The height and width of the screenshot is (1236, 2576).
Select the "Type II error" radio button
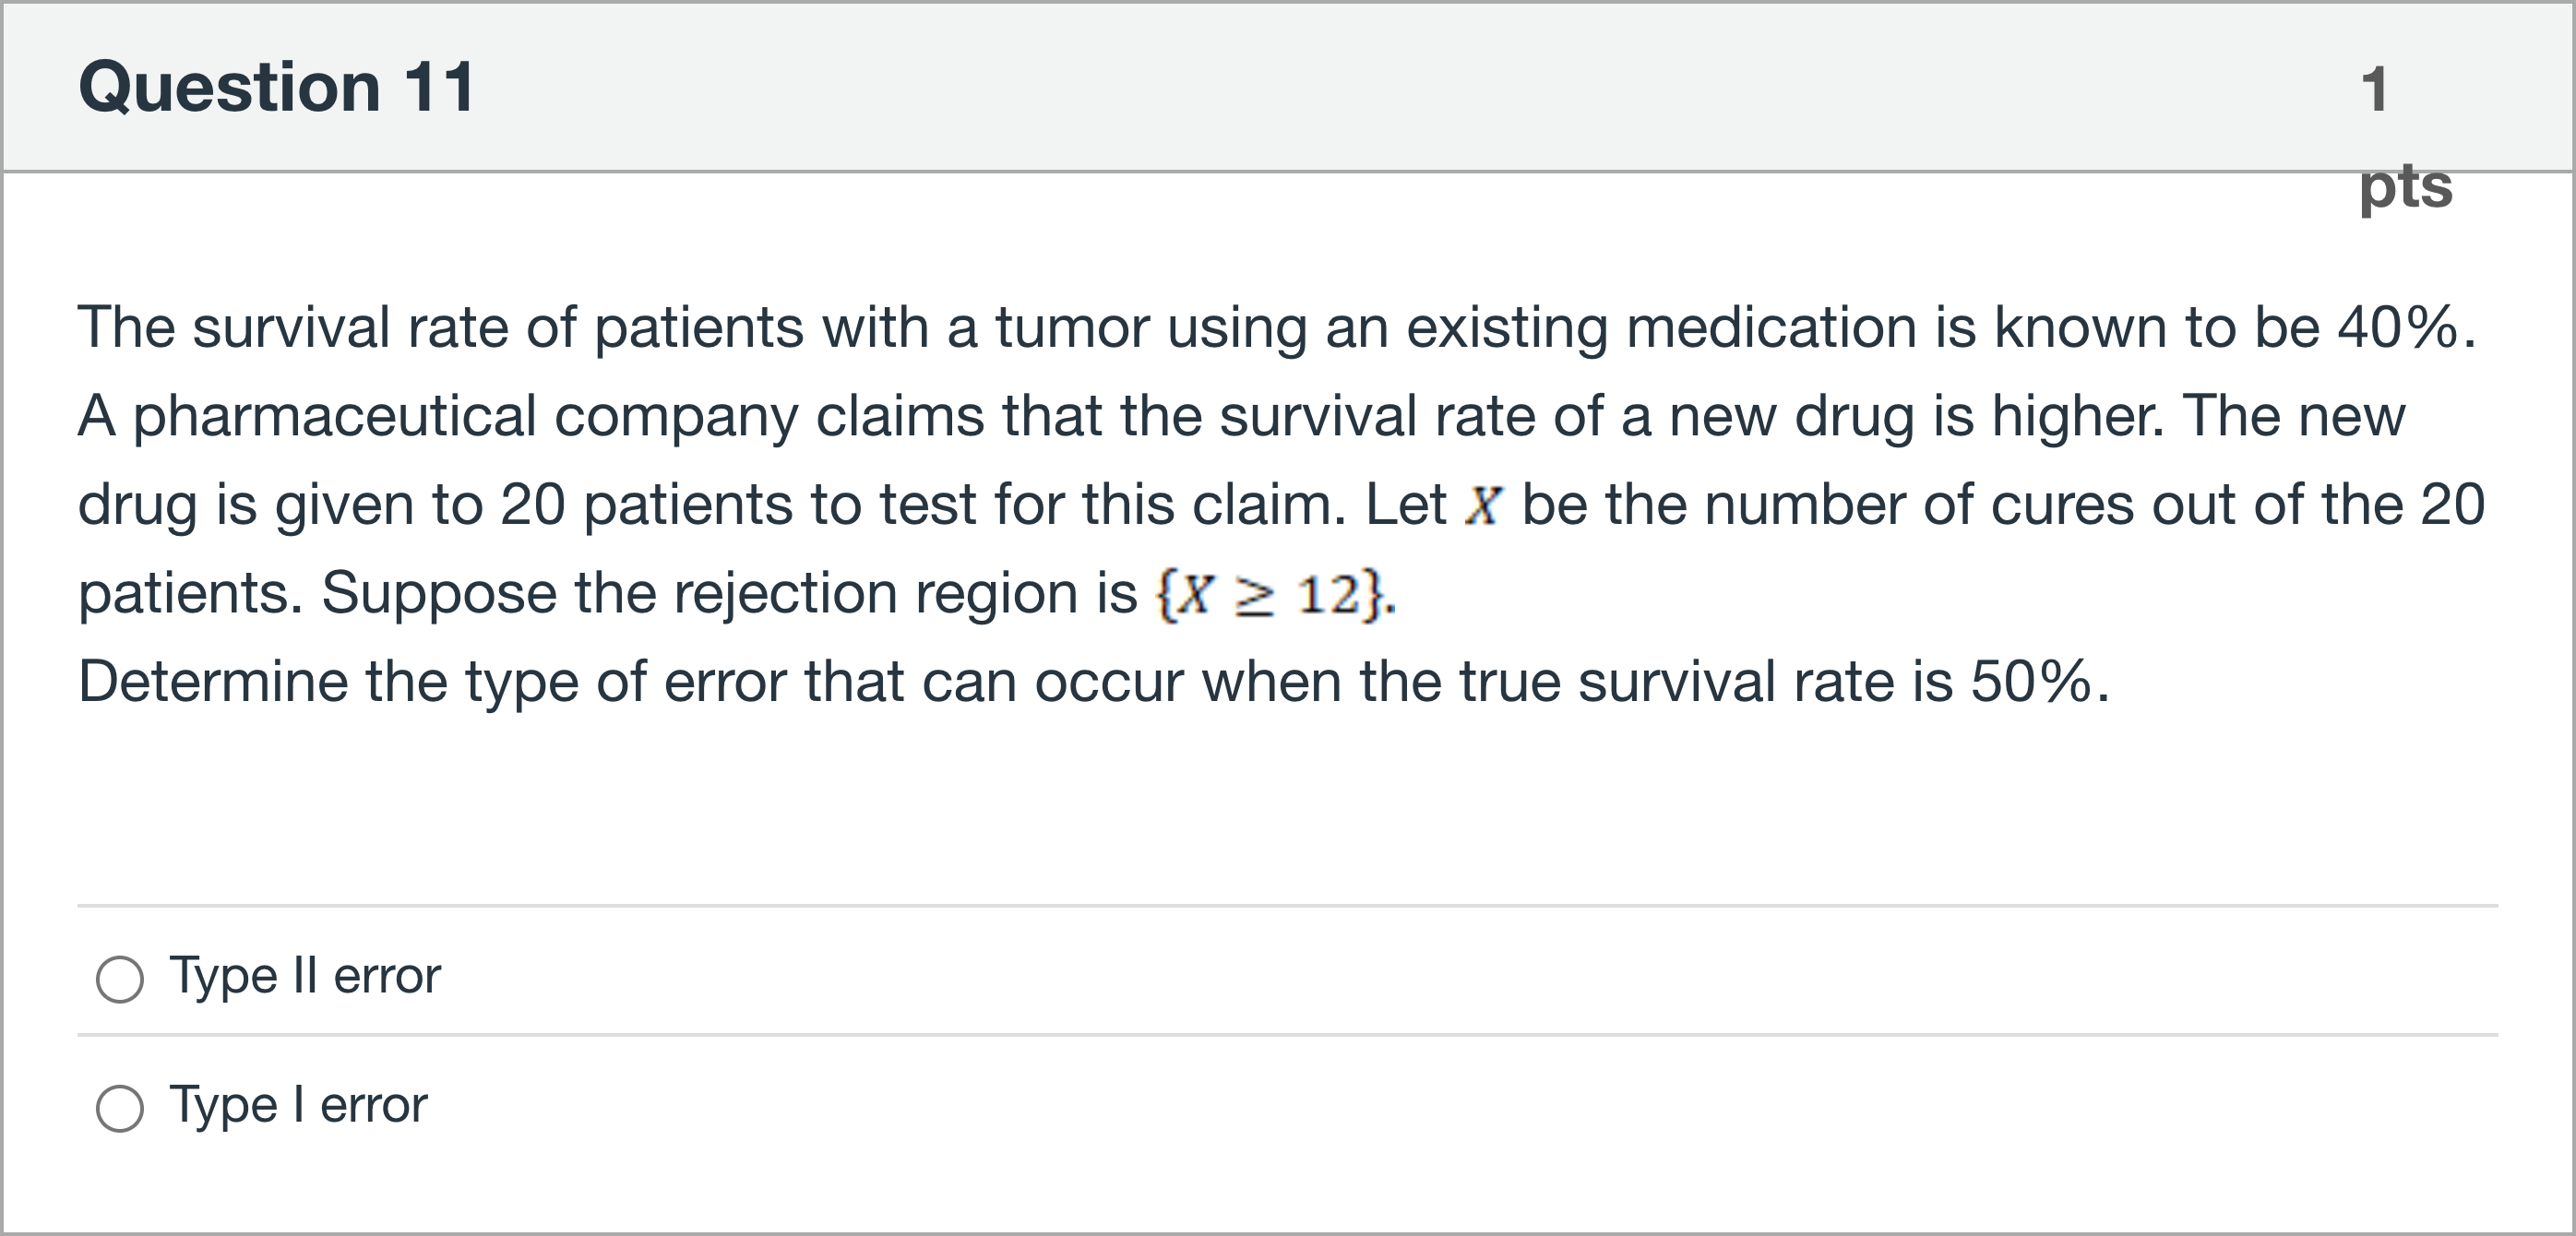[120, 979]
